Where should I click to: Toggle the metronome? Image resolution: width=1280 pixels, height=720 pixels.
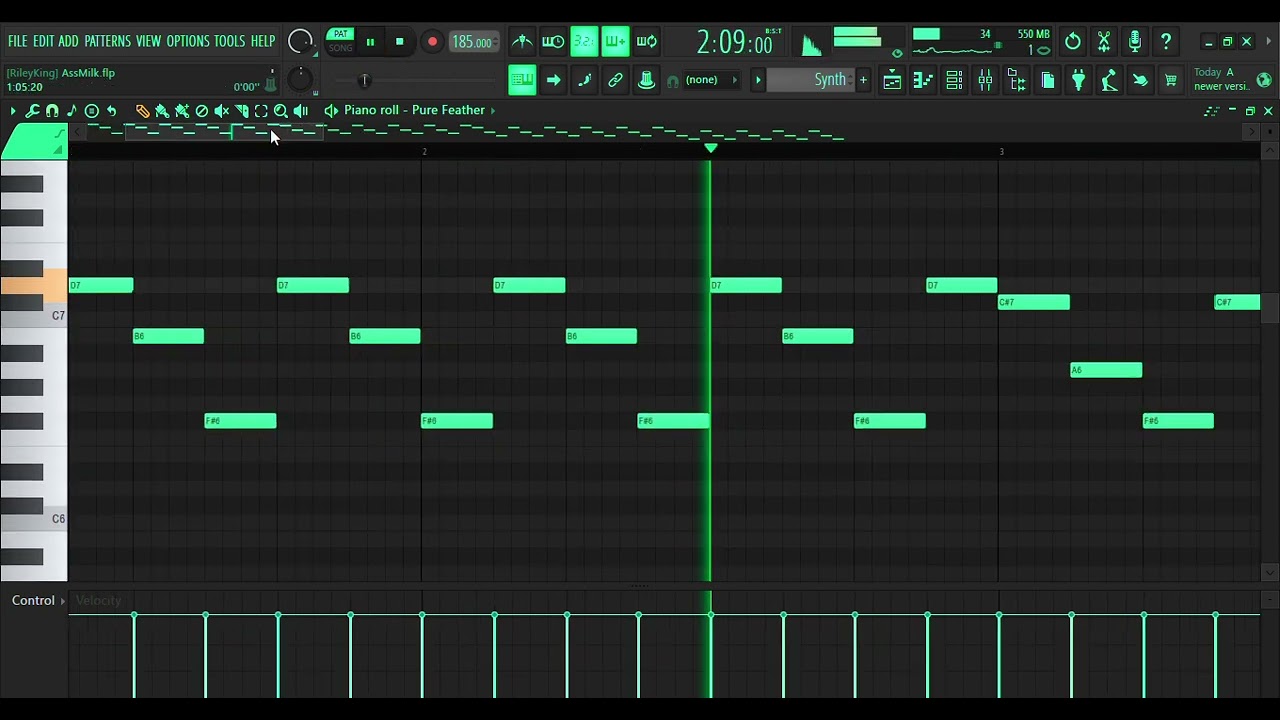pyautogui.click(x=522, y=41)
